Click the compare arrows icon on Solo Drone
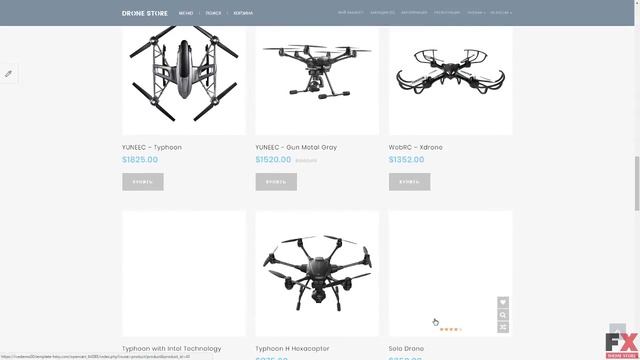640x360 pixels. (503, 327)
